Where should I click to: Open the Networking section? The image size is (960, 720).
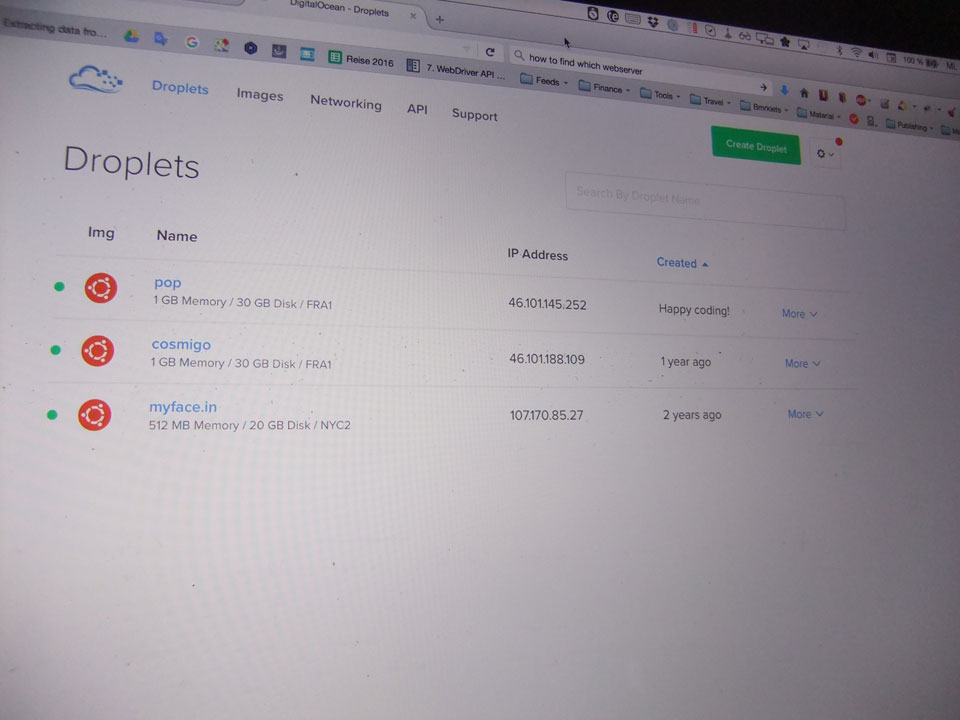[x=345, y=103]
